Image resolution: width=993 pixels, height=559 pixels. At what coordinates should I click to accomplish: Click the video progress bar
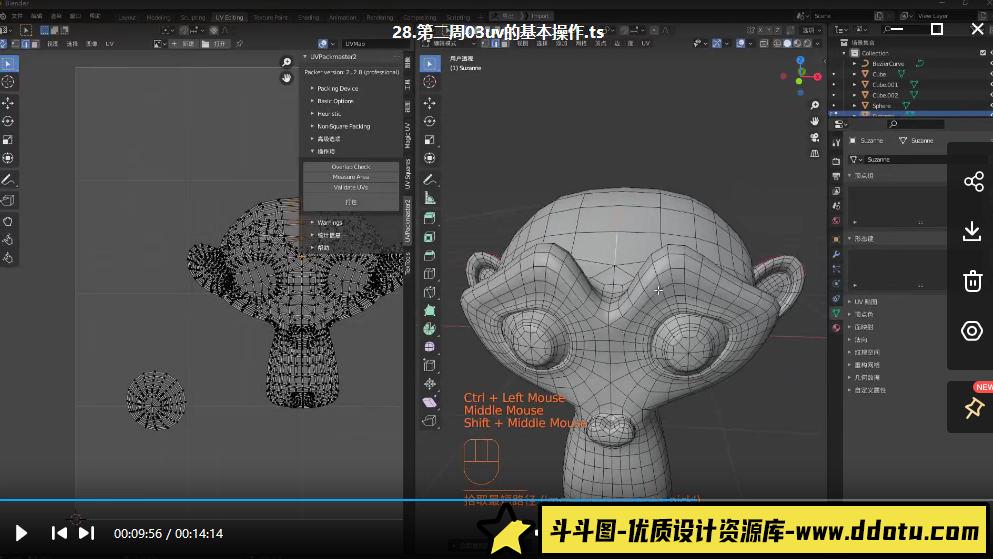[x=496, y=500]
